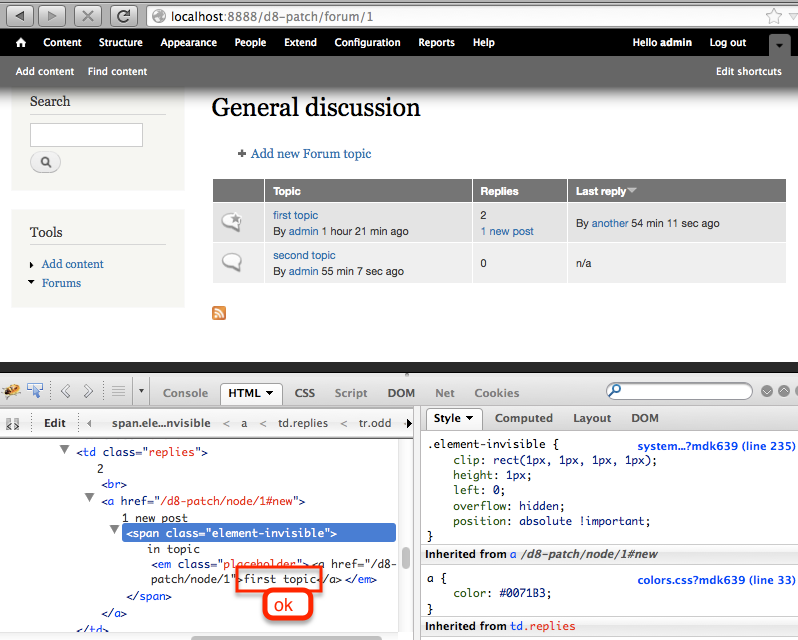This screenshot has height=640, width=798.
Task: Click the plus icon beside Add new Forum topic
Action: [x=242, y=153]
